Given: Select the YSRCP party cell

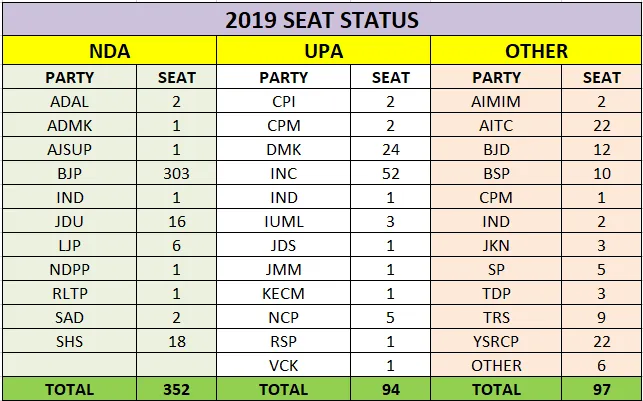Looking at the screenshot, I should point(497,341).
